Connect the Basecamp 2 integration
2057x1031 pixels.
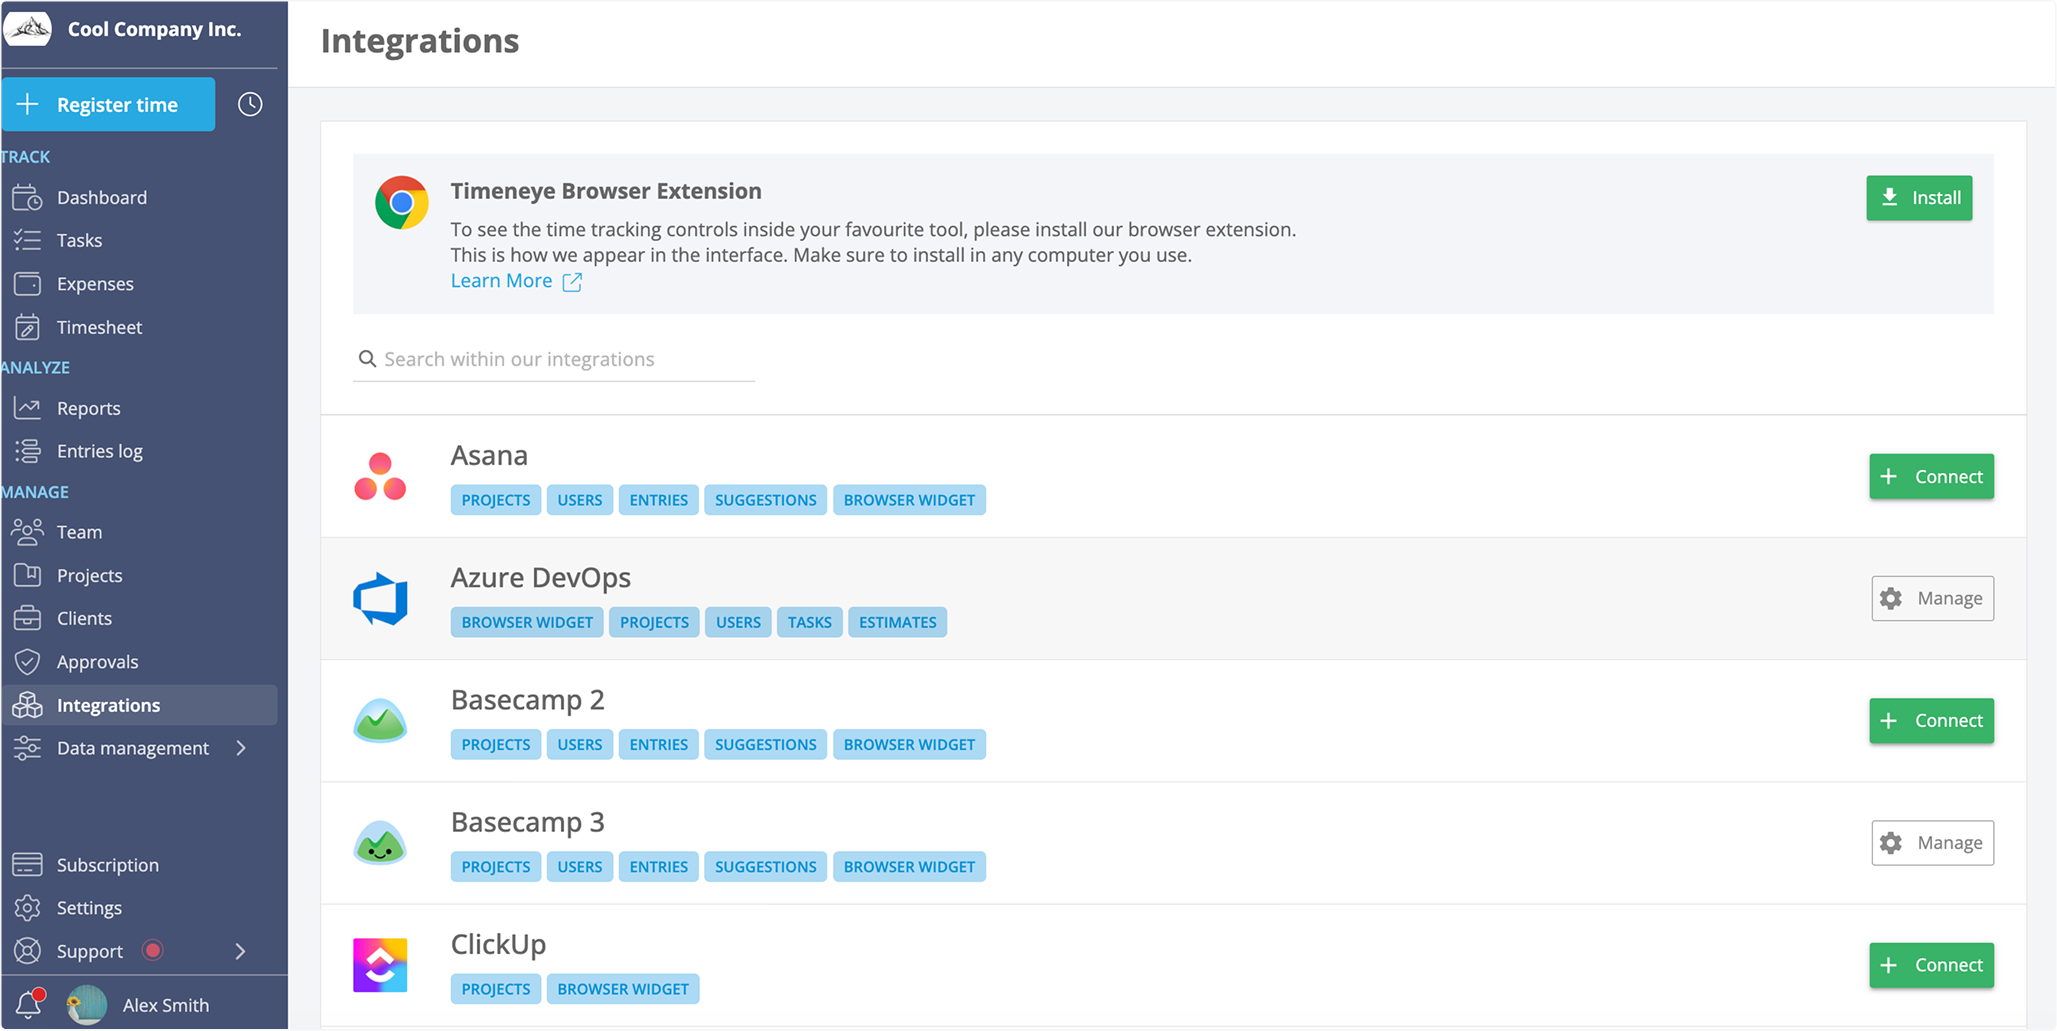(x=1930, y=720)
